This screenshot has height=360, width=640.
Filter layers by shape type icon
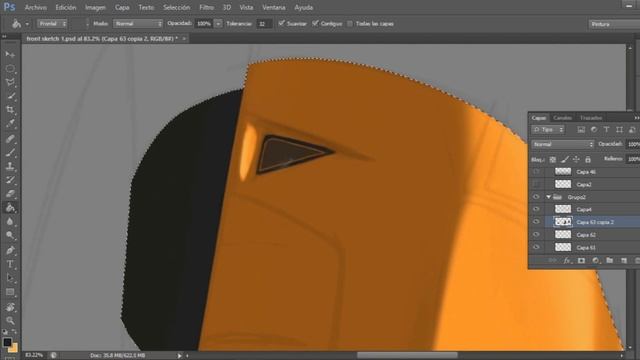620,130
